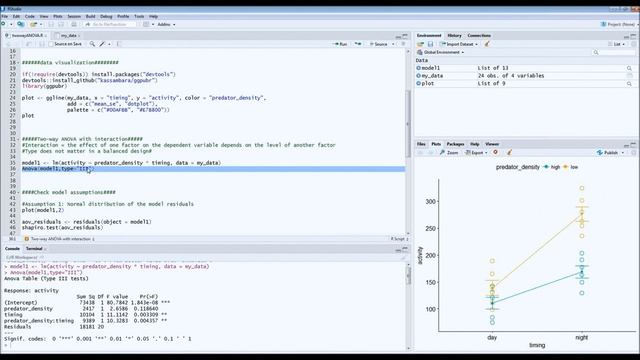Click the New File icon in main toolbar
The height and width of the screenshot is (360, 640).
[x=4, y=24]
